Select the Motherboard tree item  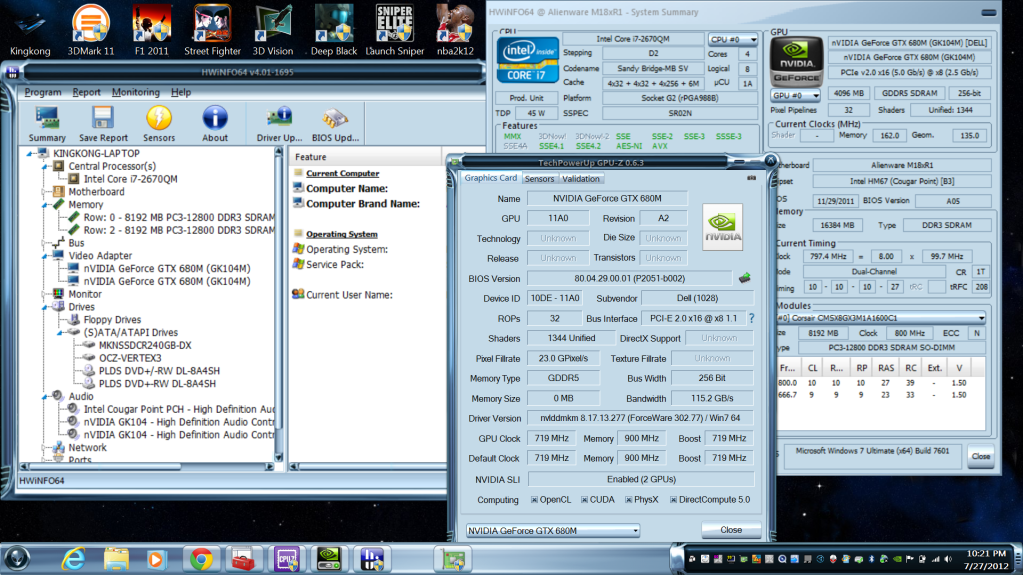96,192
